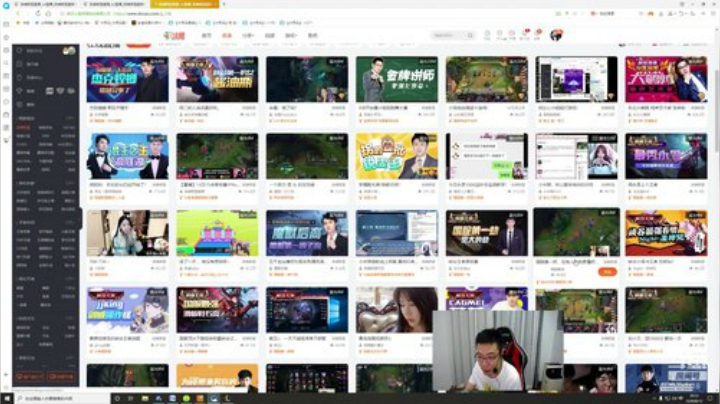Open the first bookmark with star icon
Viewport: 720px width, 404px height.
(x=23, y=22)
